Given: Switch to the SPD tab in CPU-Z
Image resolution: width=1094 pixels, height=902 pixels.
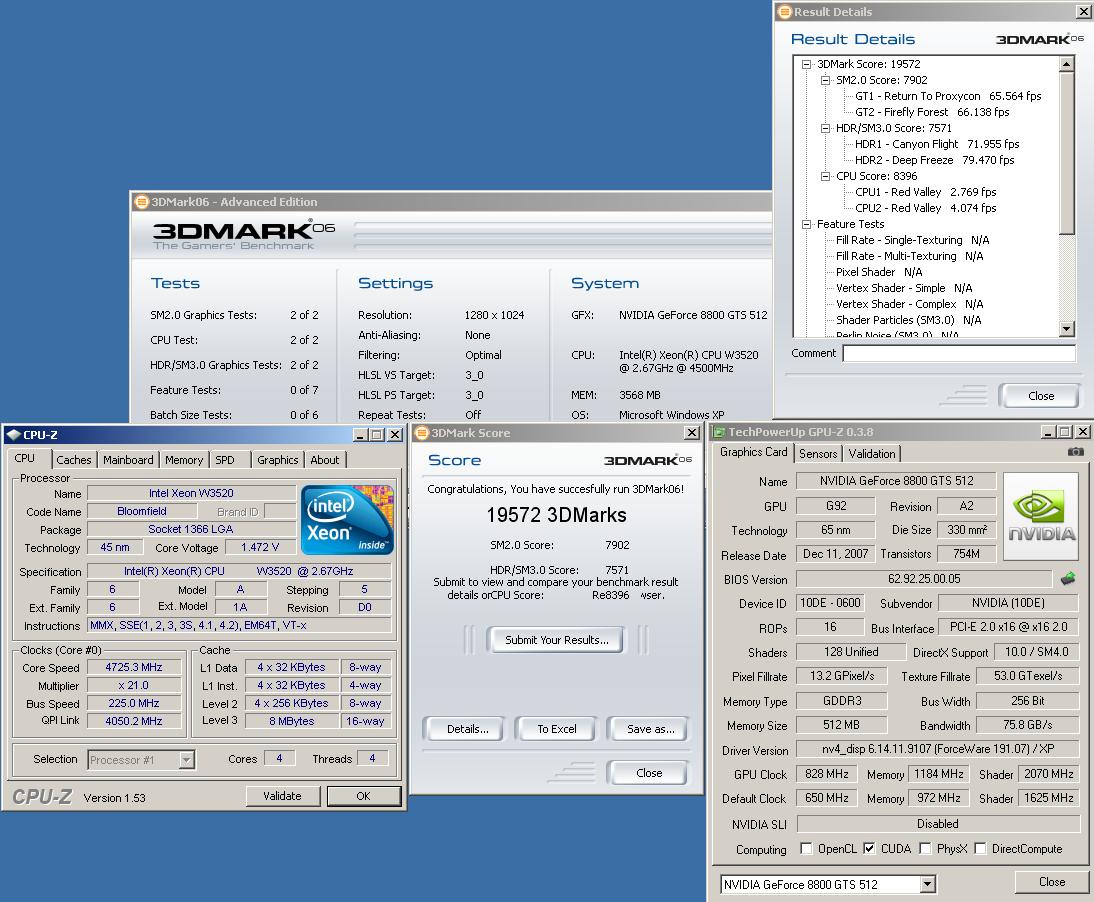Looking at the screenshot, I should point(225,460).
